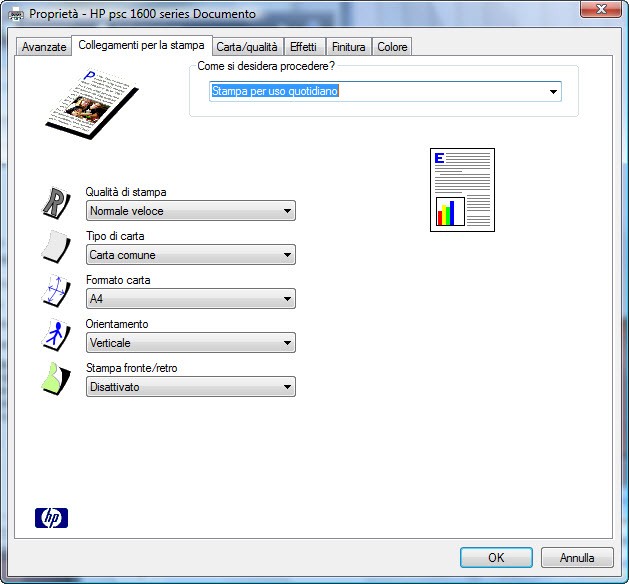Switch to the Carta/qualità tab
This screenshot has height=584, width=629.
247,47
